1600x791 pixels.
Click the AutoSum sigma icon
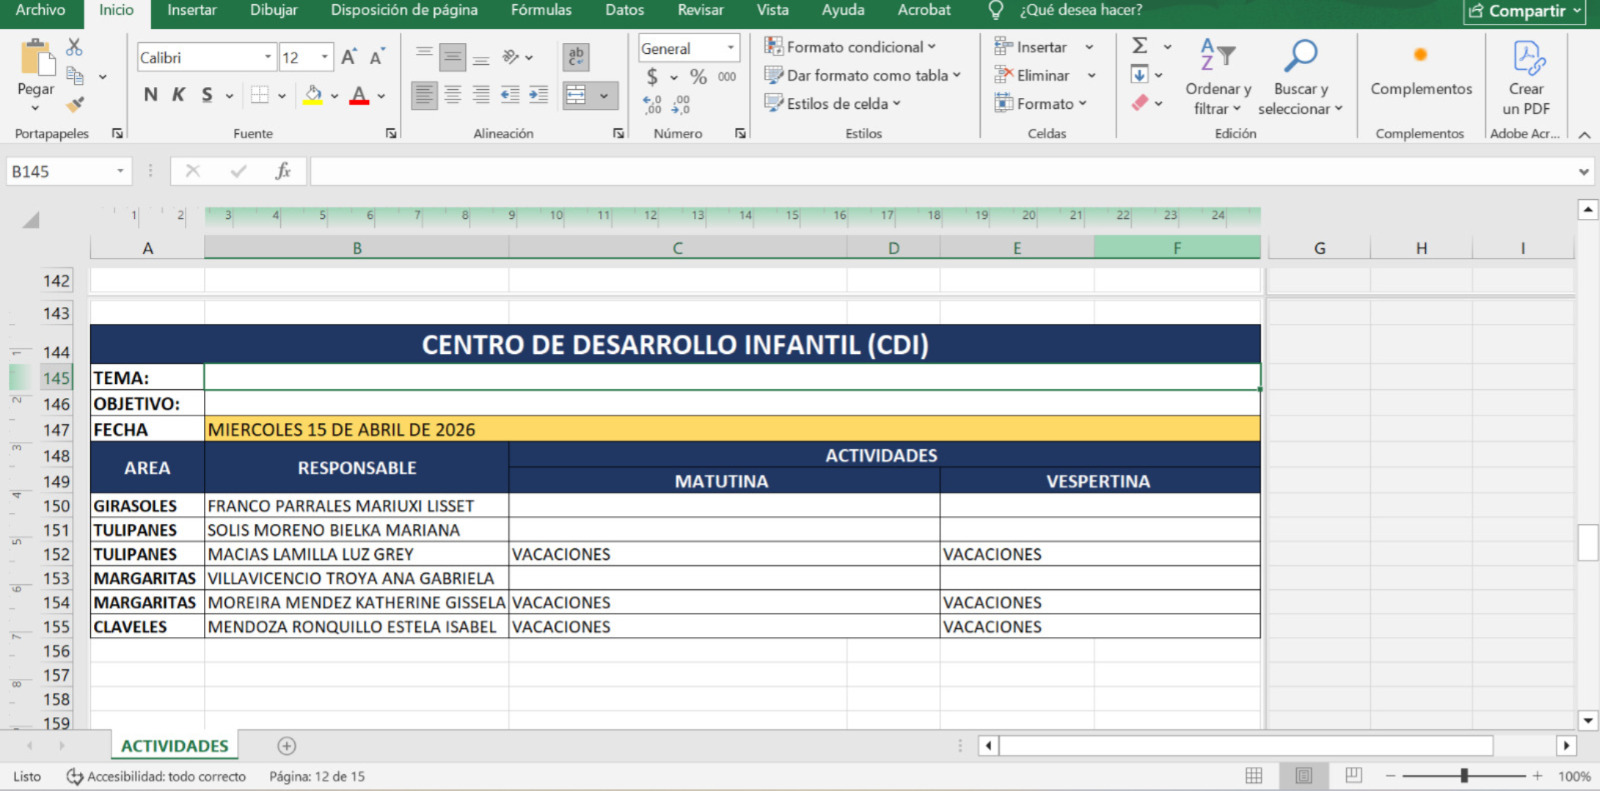pos(1140,46)
